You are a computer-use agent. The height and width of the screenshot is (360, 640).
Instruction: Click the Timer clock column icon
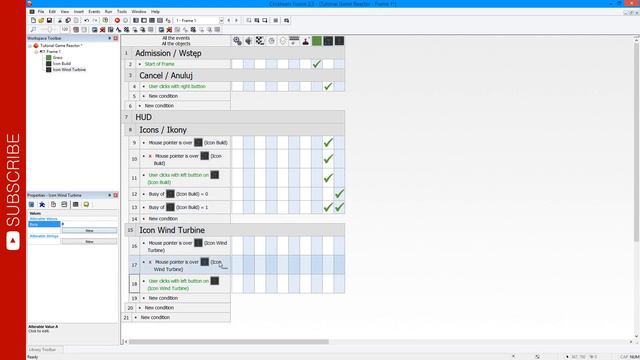(x=271, y=41)
